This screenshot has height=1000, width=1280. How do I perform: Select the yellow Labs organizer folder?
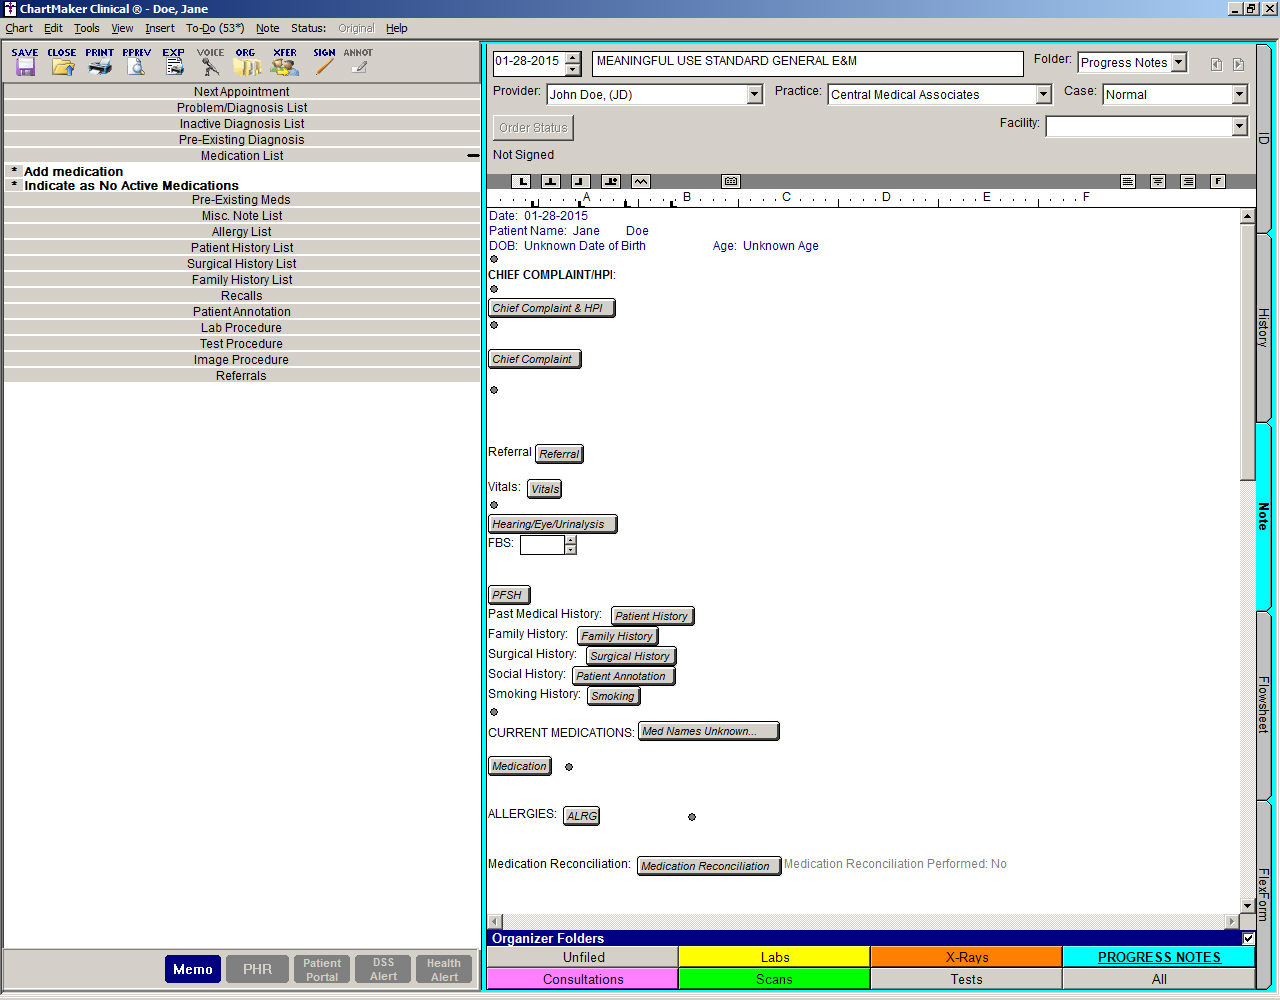[x=774, y=957]
